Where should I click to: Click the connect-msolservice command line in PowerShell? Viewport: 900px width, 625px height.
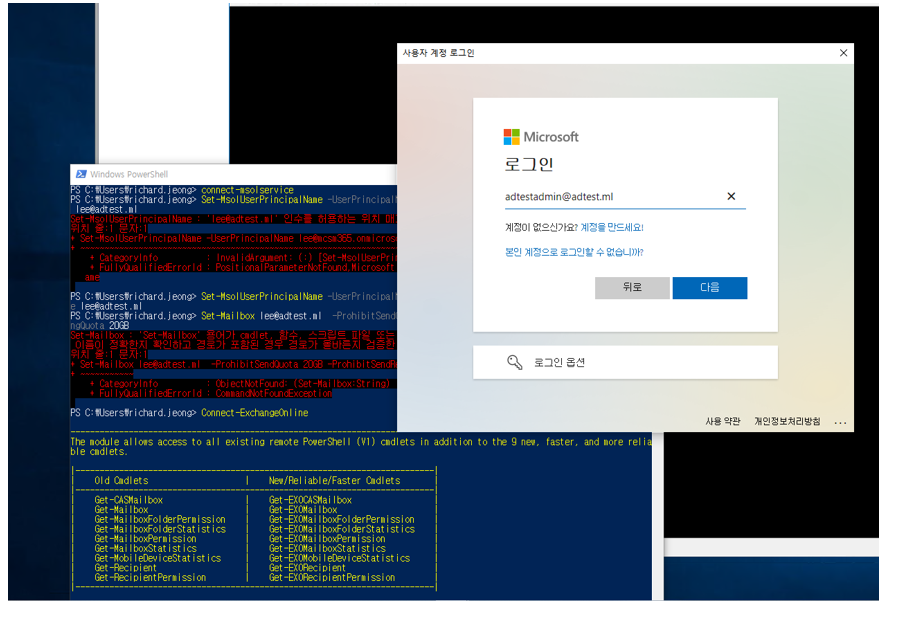pyautogui.click(x=247, y=190)
